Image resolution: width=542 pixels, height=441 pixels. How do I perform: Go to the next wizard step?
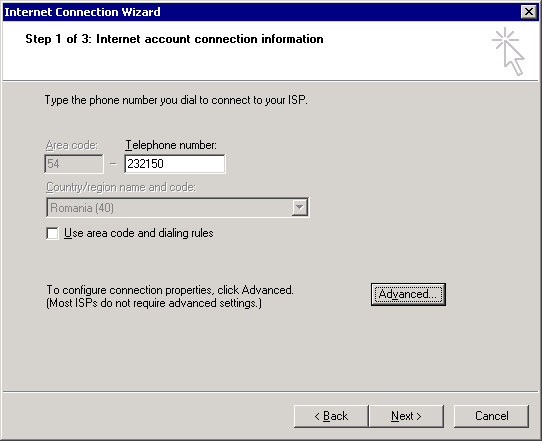406,416
